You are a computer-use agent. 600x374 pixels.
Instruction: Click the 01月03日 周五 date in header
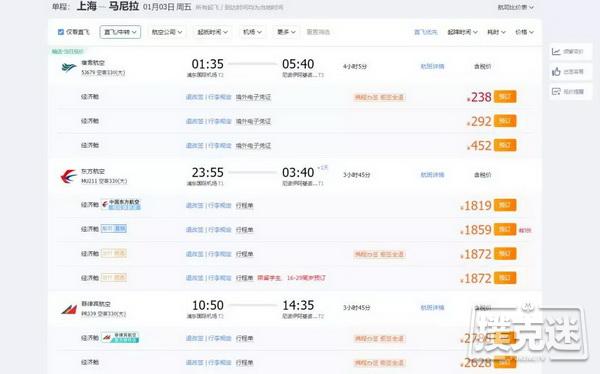tap(167, 7)
